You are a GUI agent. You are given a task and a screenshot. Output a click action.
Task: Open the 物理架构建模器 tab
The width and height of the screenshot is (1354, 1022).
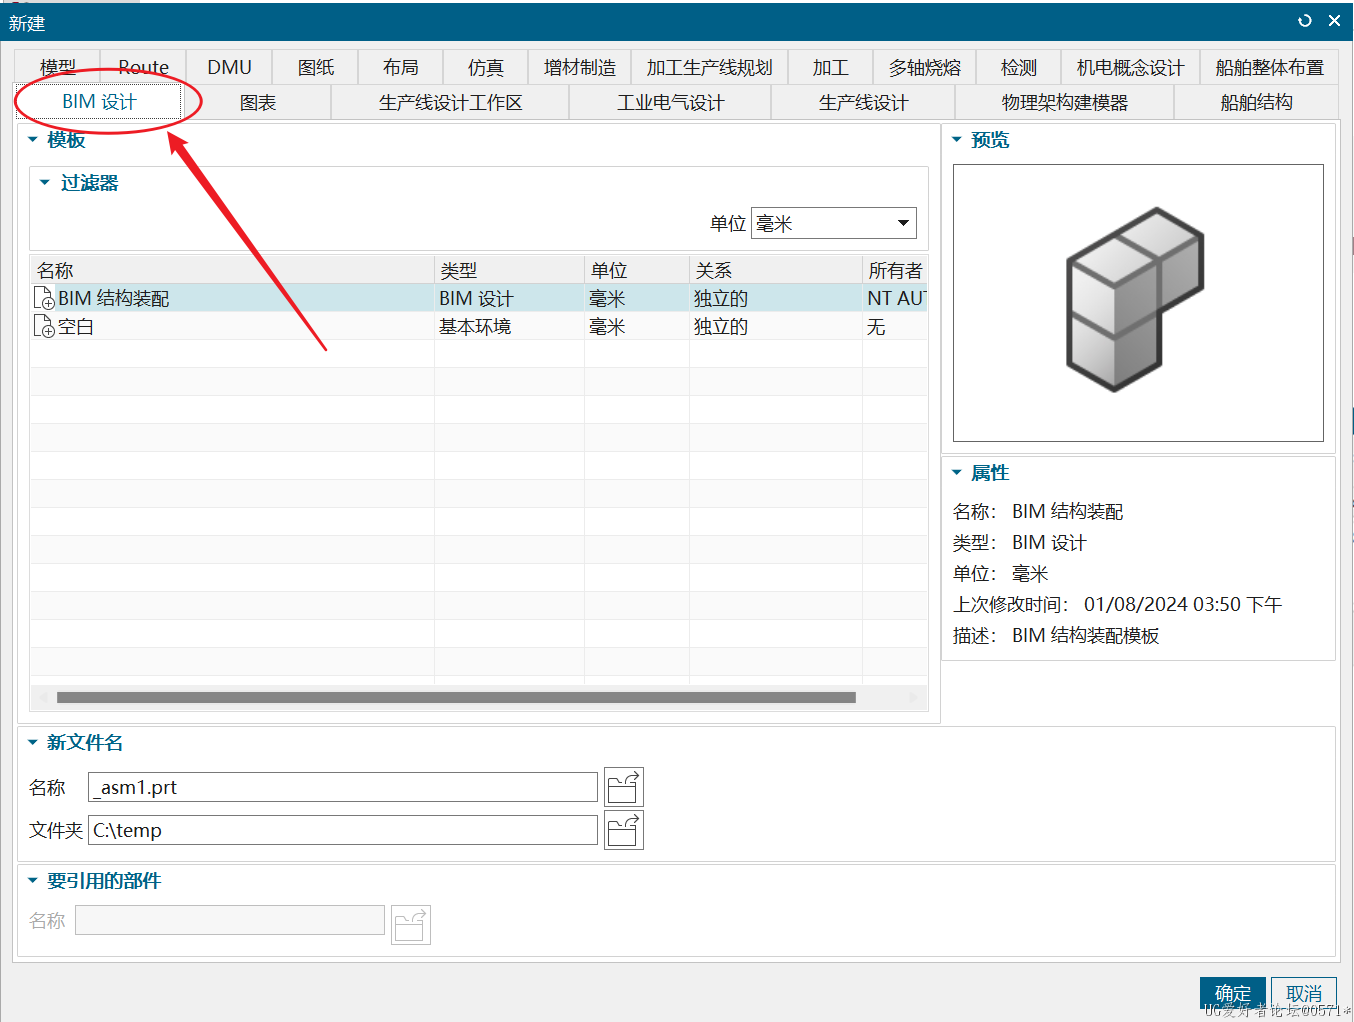1064,102
